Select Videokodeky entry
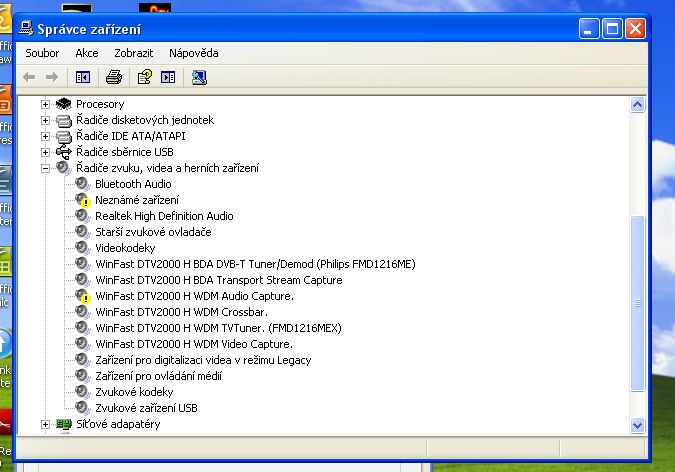 (125, 248)
